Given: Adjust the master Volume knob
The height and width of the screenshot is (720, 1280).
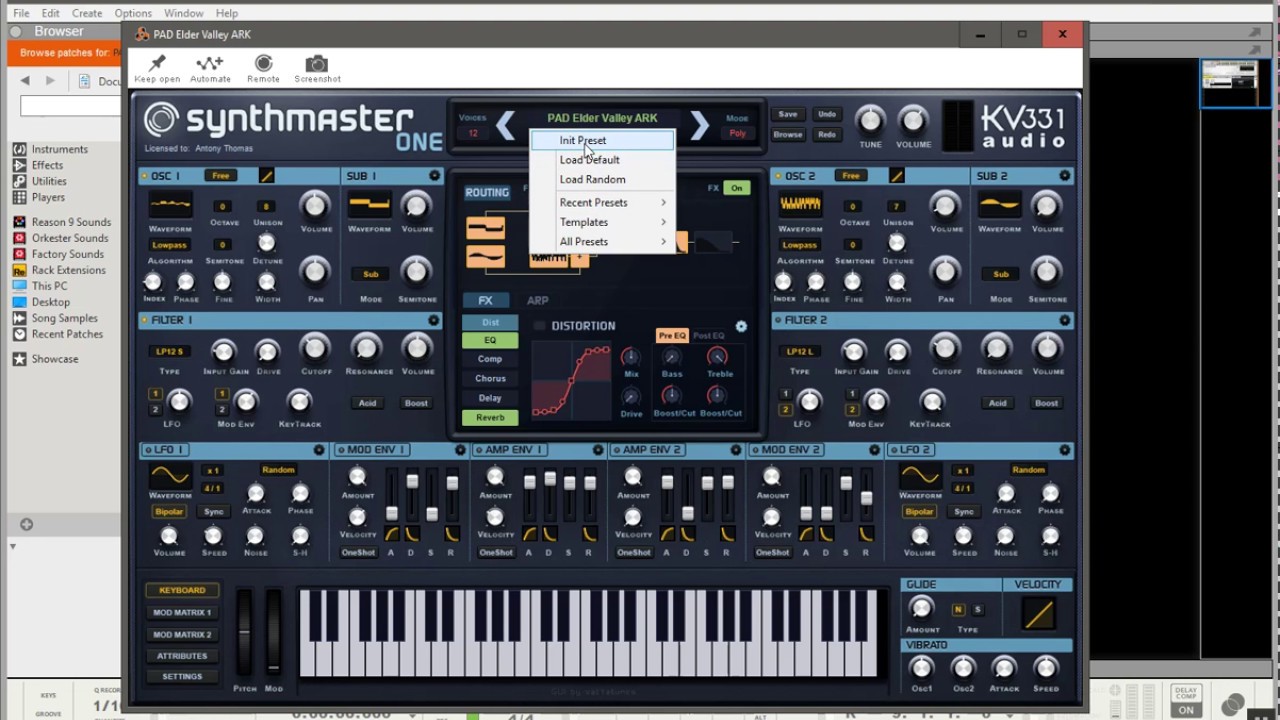Looking at the screenshot, I should point(912,121).
